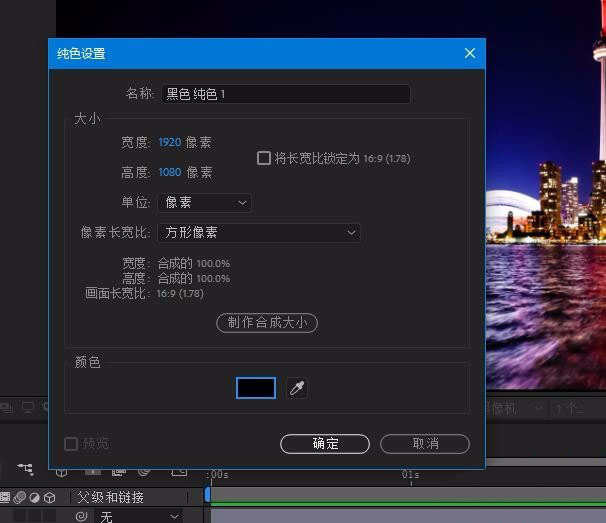Viewport: 606px width, 523px height.
Task: Open the units dropdown showing 像素
Action: click(x=204, y=203)
